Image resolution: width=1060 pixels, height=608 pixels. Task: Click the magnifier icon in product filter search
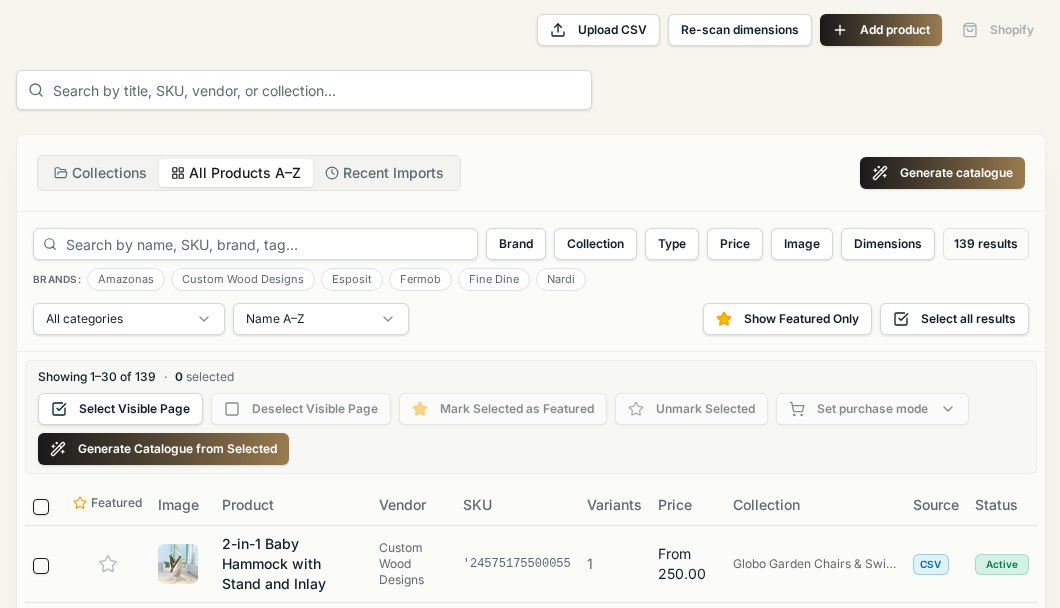[x=50, y=244]
